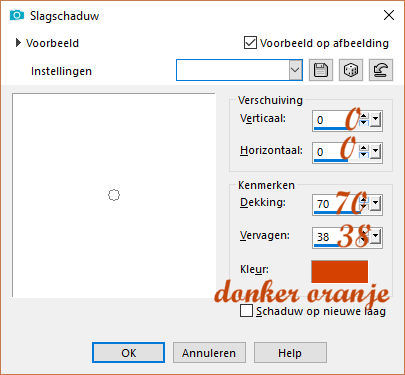Click the shadow offset handle in preview
Viewport: 405px width, 375px height.
coord(114,195)
